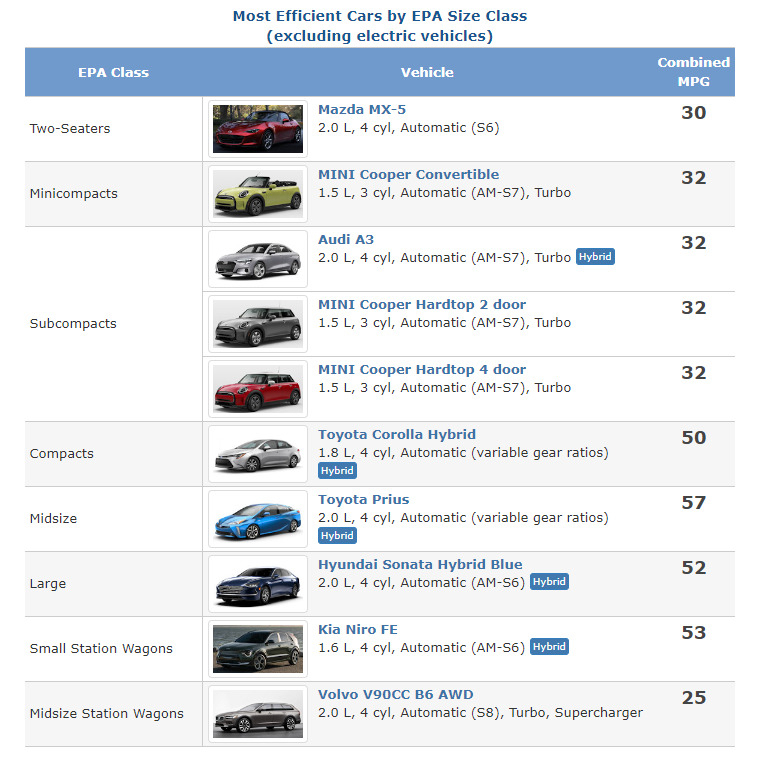Click the red Mazda MX-5 photo

coord(258,129)
